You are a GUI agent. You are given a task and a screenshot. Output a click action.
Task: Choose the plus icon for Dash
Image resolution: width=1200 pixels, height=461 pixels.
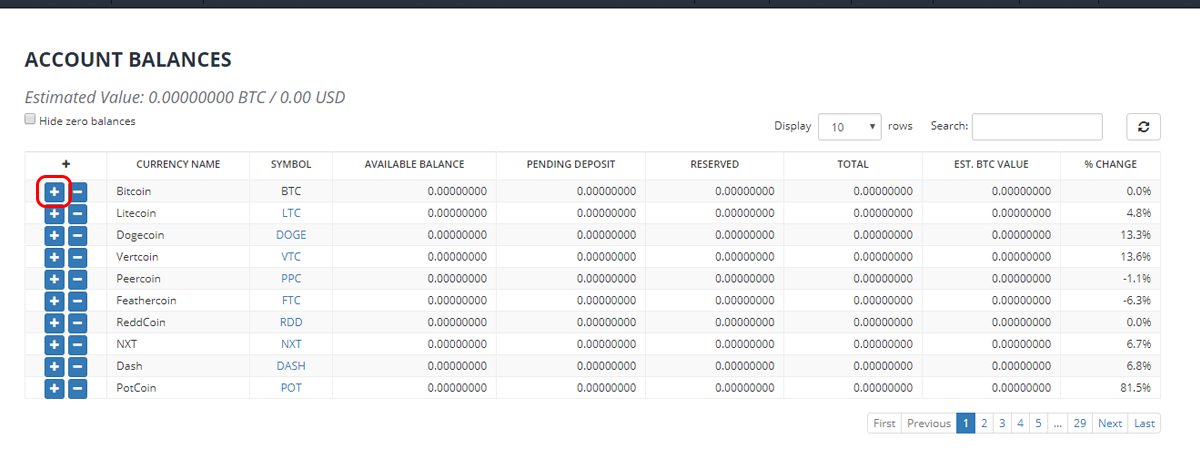(x=54, y=366)
